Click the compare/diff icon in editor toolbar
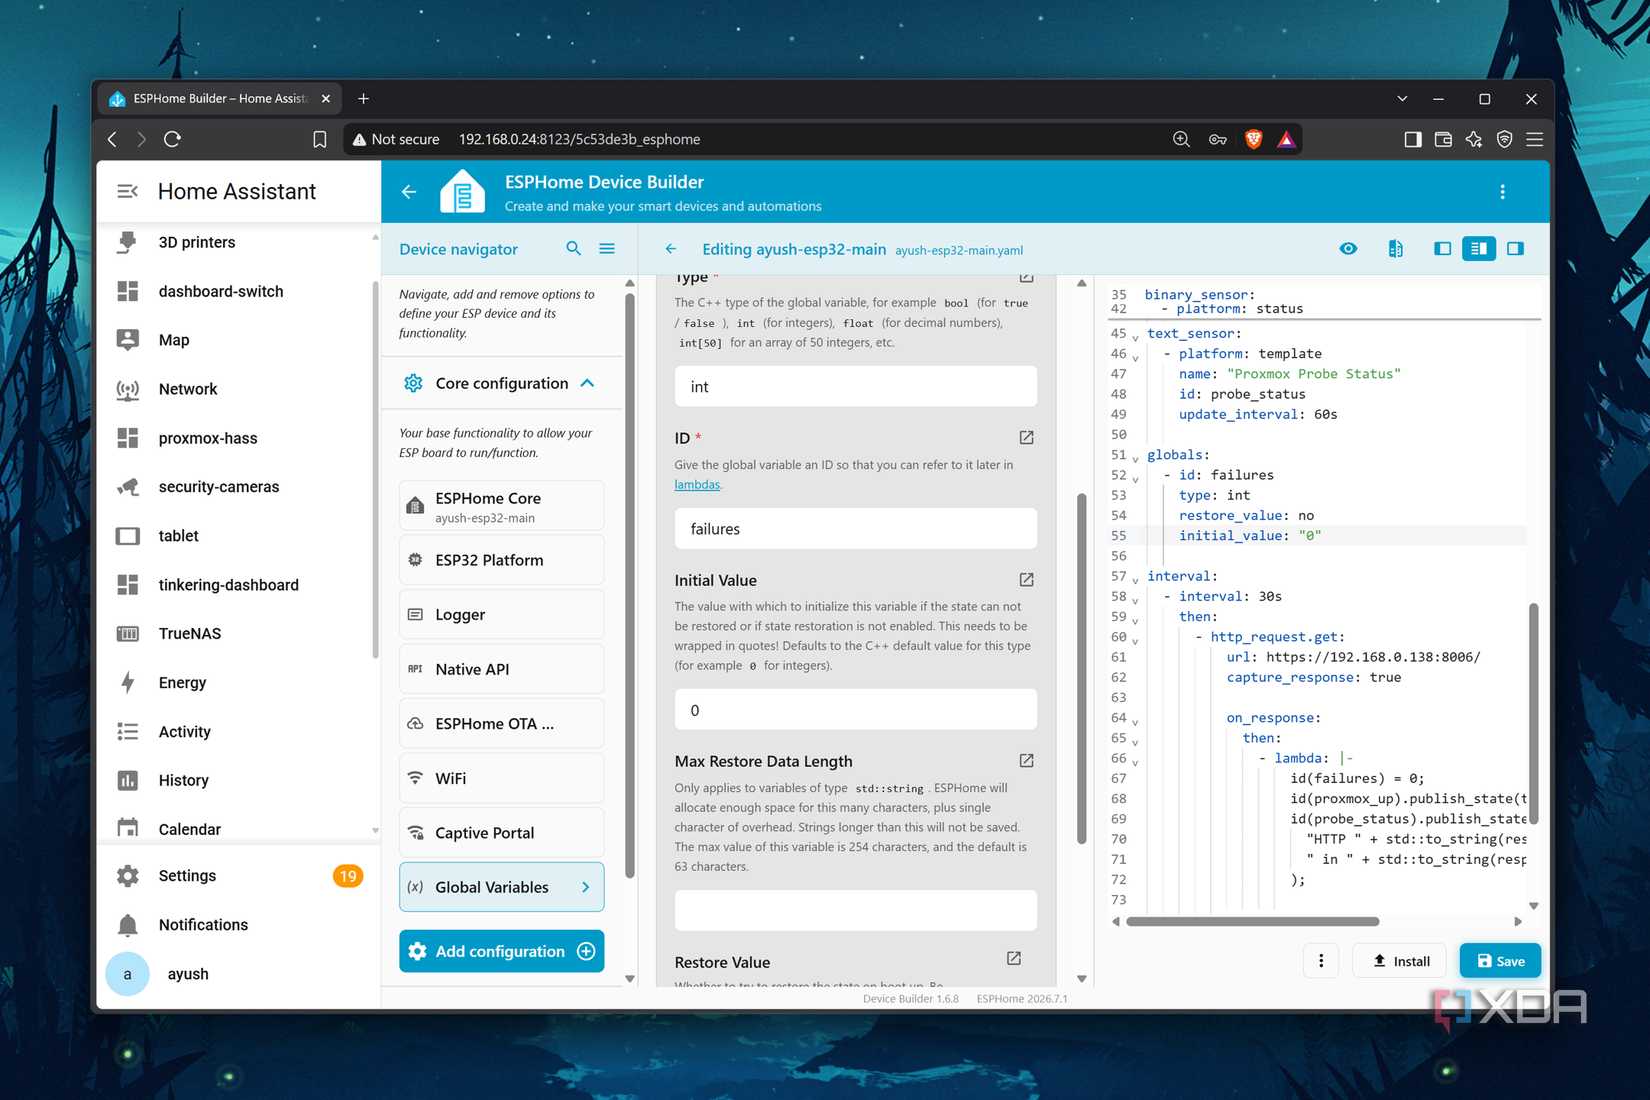Viewport: 1650px width, 1100px height. [x=1396, y=249]
